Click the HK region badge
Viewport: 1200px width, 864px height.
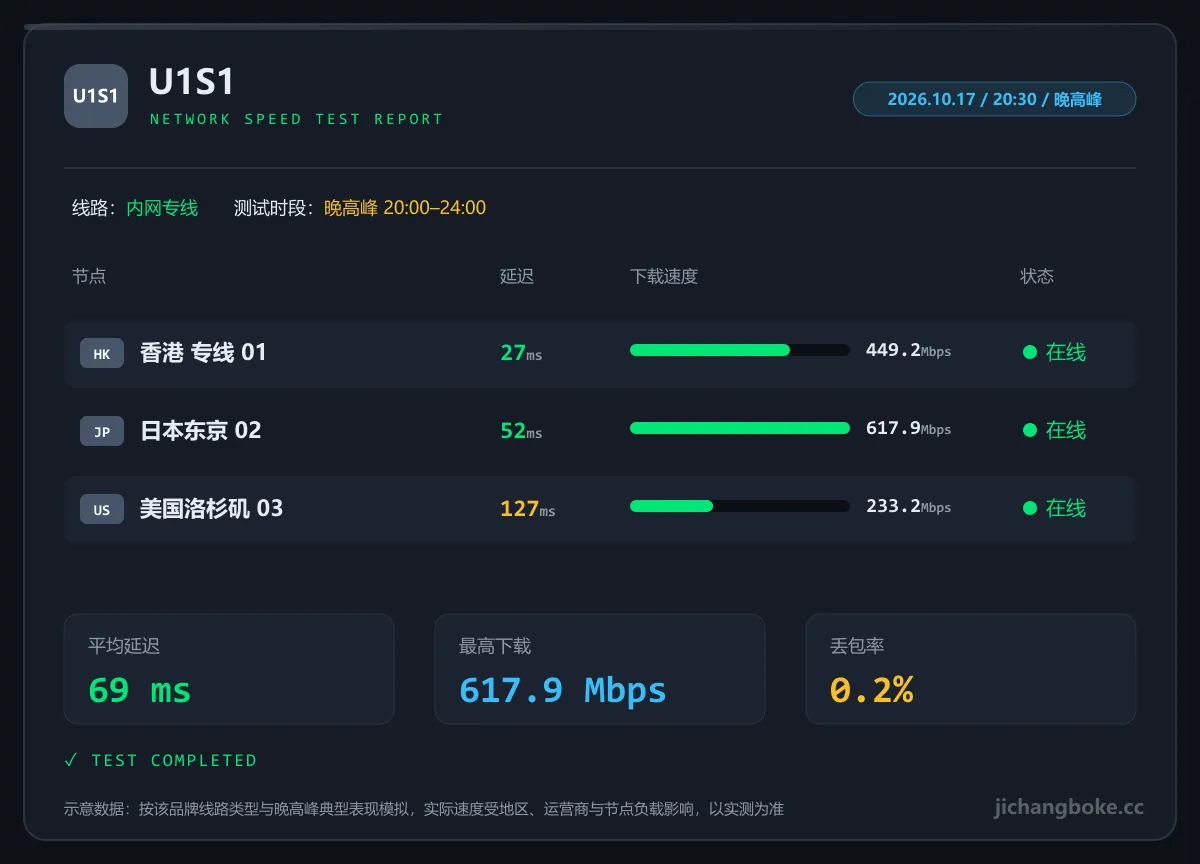click(102, 353)
